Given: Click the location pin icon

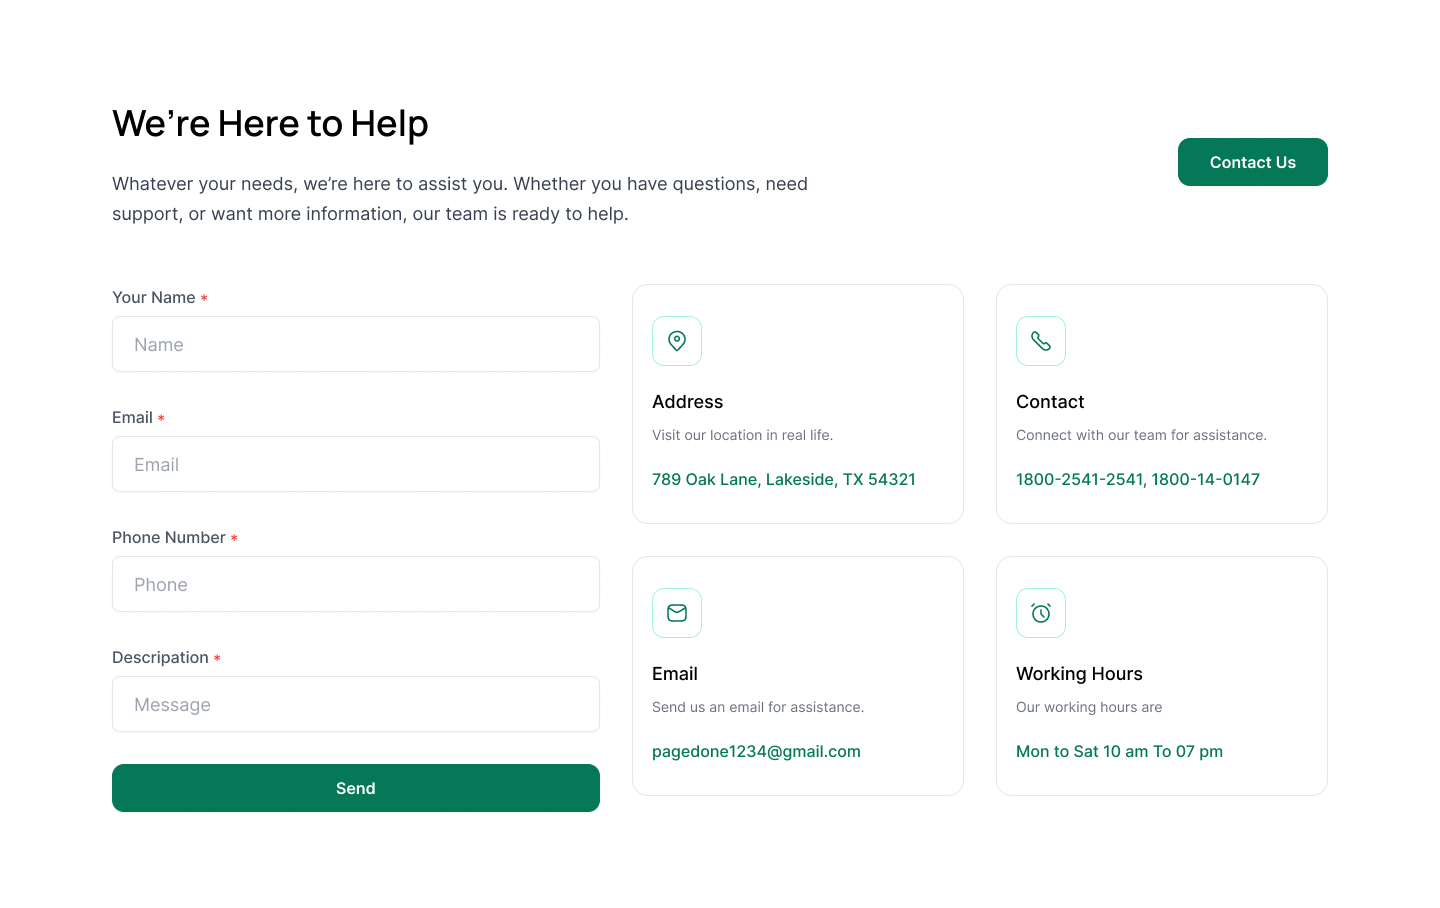Looking at the screenshot, I should (x=677, y=341).
